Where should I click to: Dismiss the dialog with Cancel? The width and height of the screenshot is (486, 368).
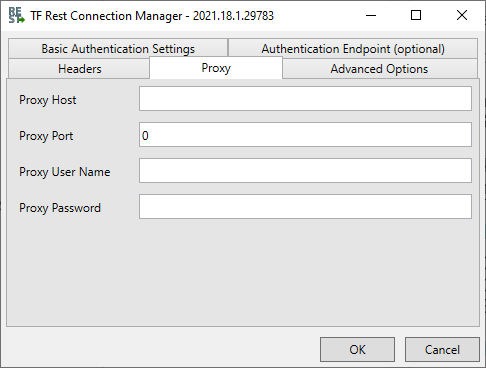[442, 349]
